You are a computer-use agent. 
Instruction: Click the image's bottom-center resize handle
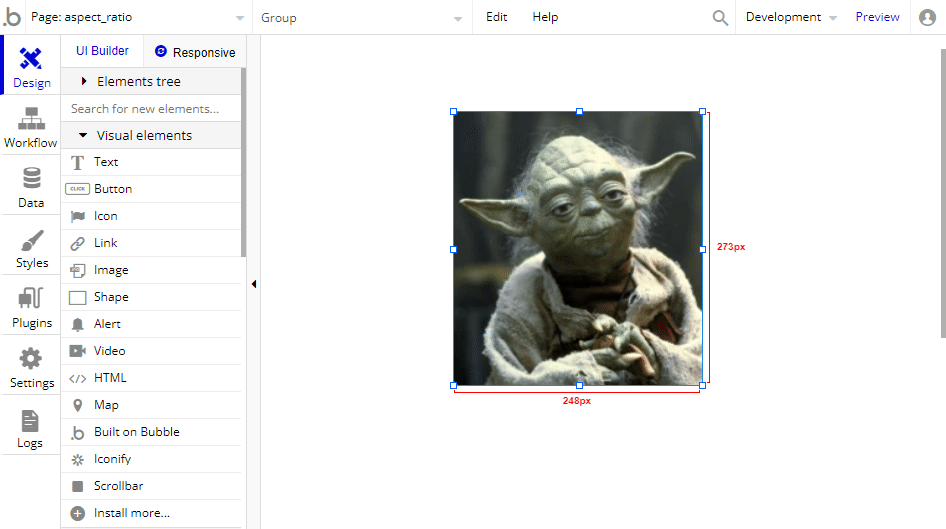(579, 385)
